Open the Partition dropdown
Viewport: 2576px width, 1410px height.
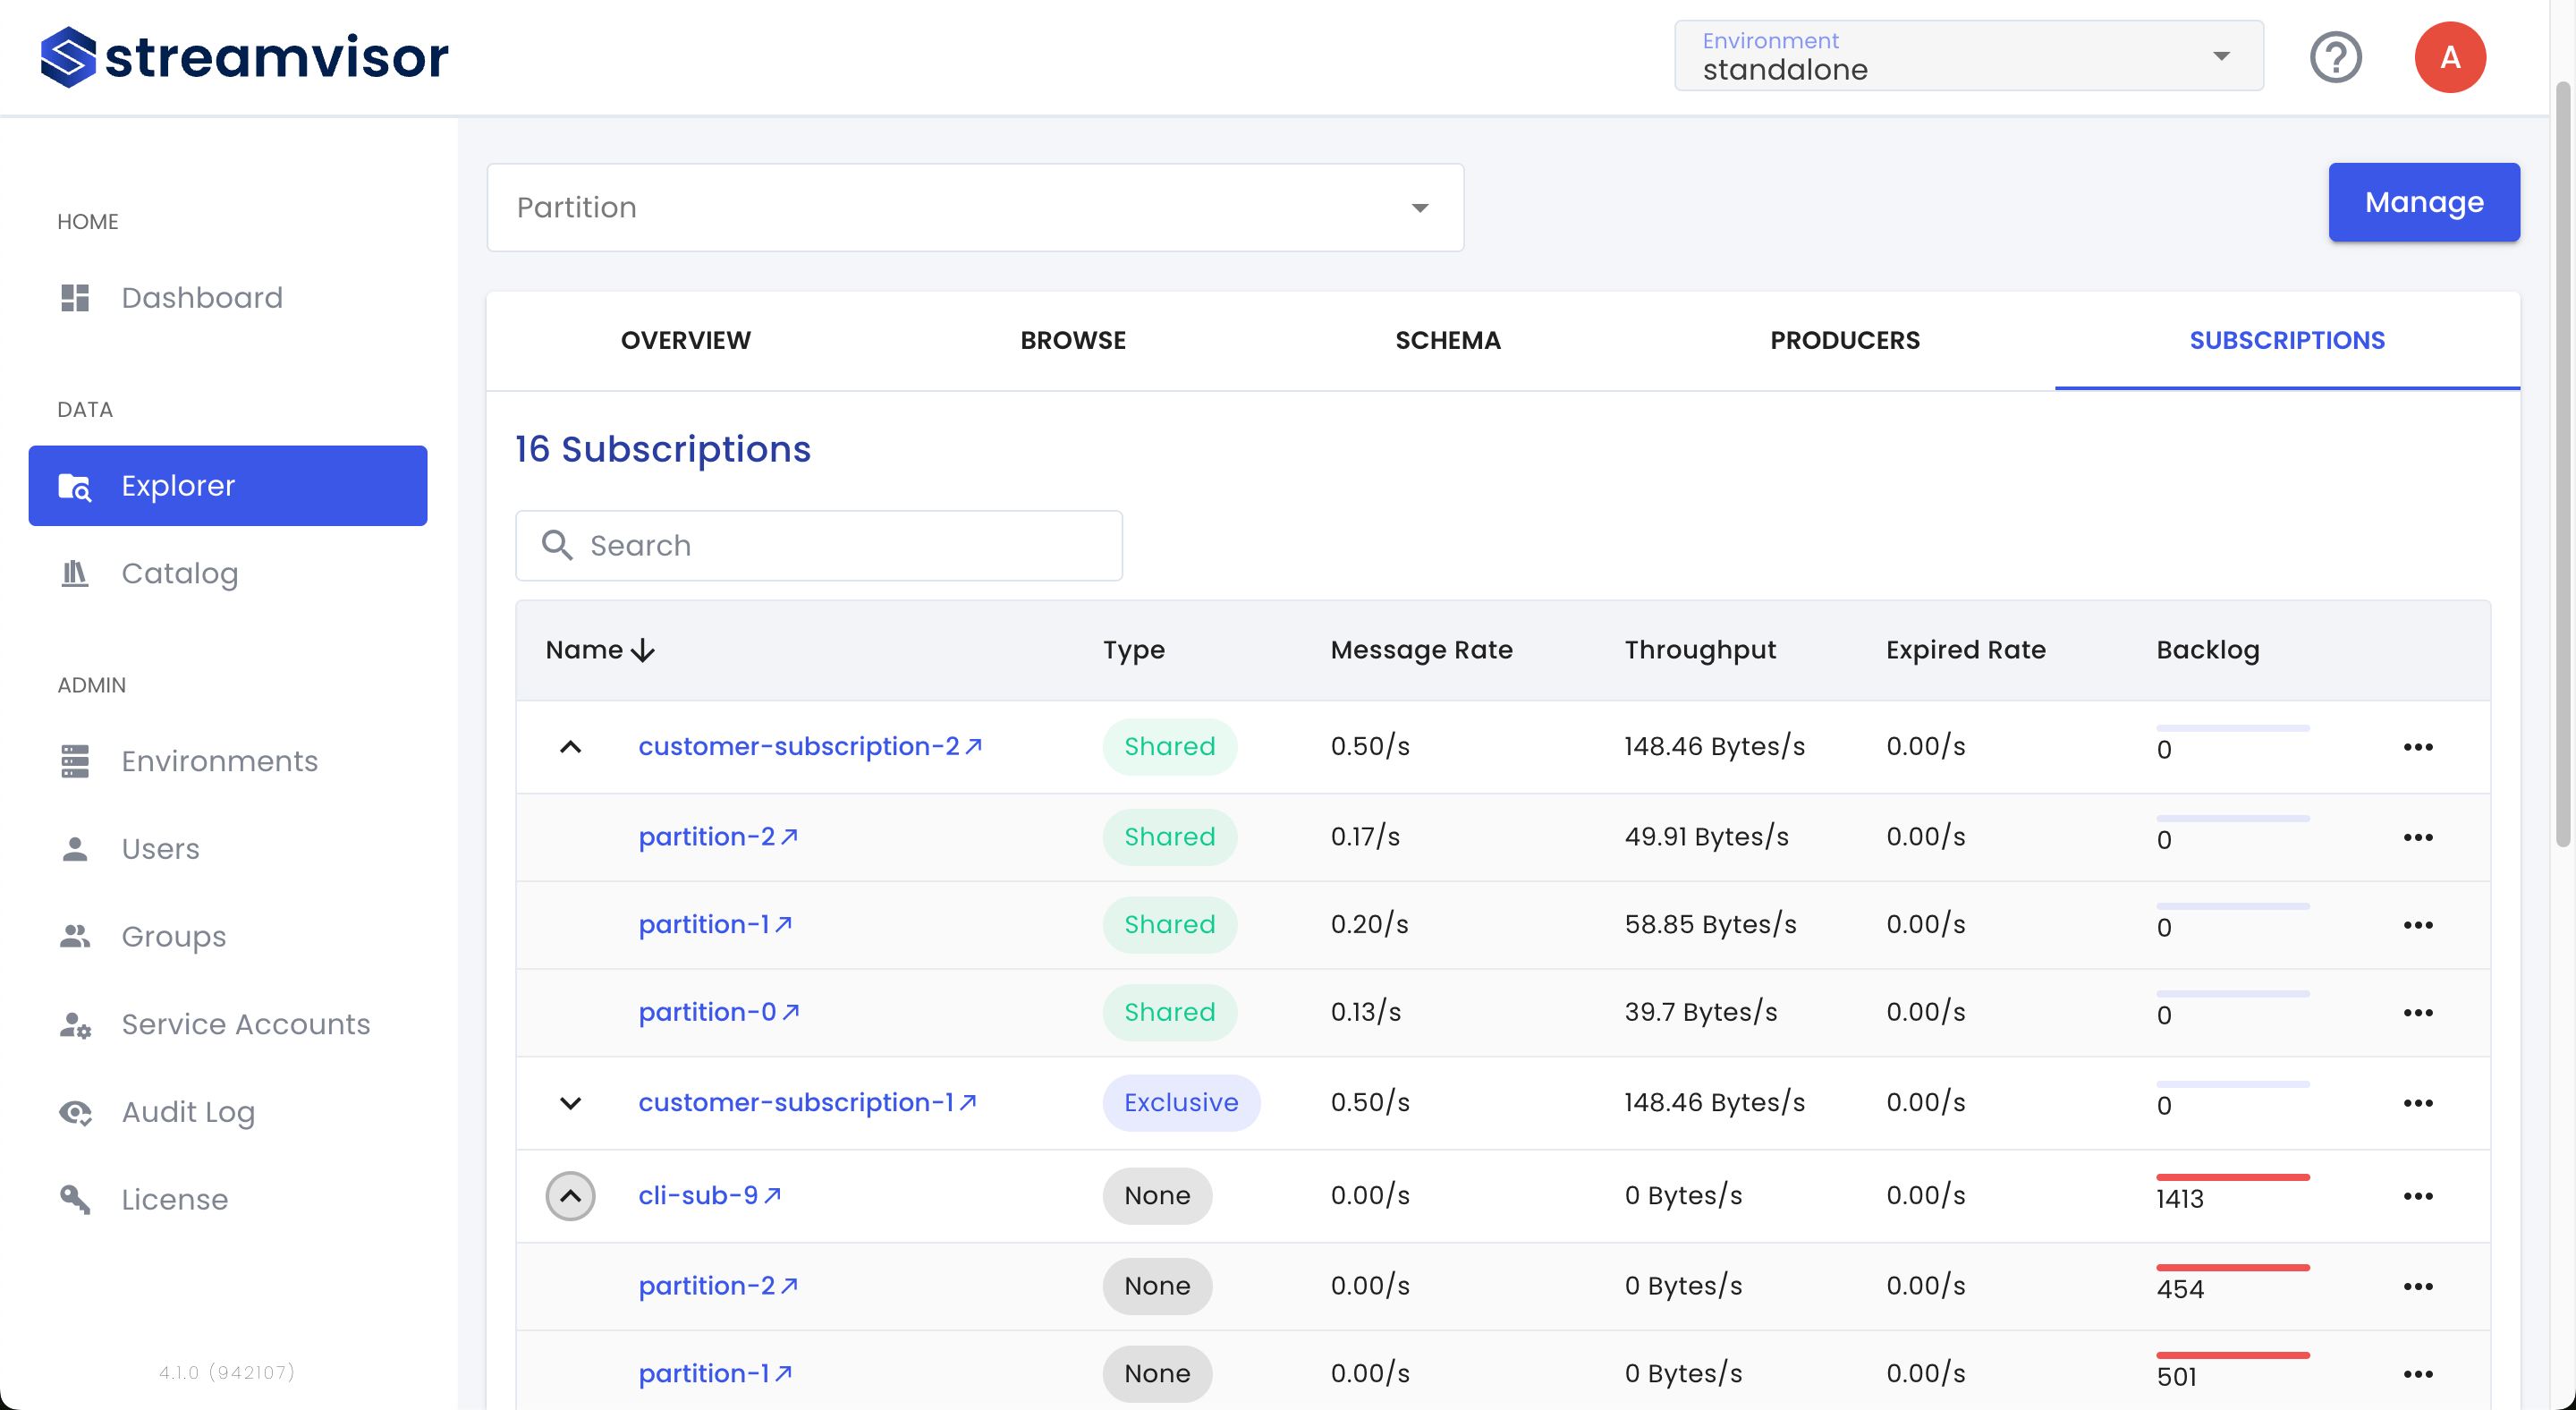[974, 208]
